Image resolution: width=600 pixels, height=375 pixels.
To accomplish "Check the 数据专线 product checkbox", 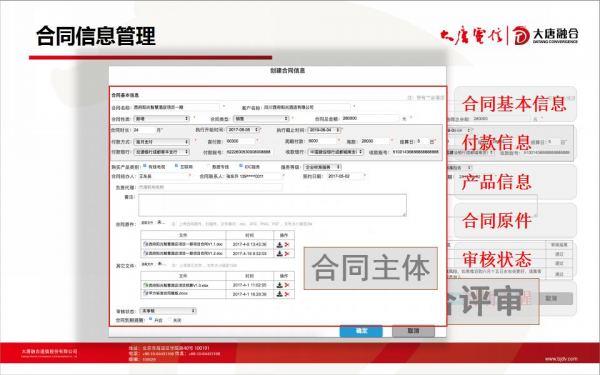I will pos(209,166).
